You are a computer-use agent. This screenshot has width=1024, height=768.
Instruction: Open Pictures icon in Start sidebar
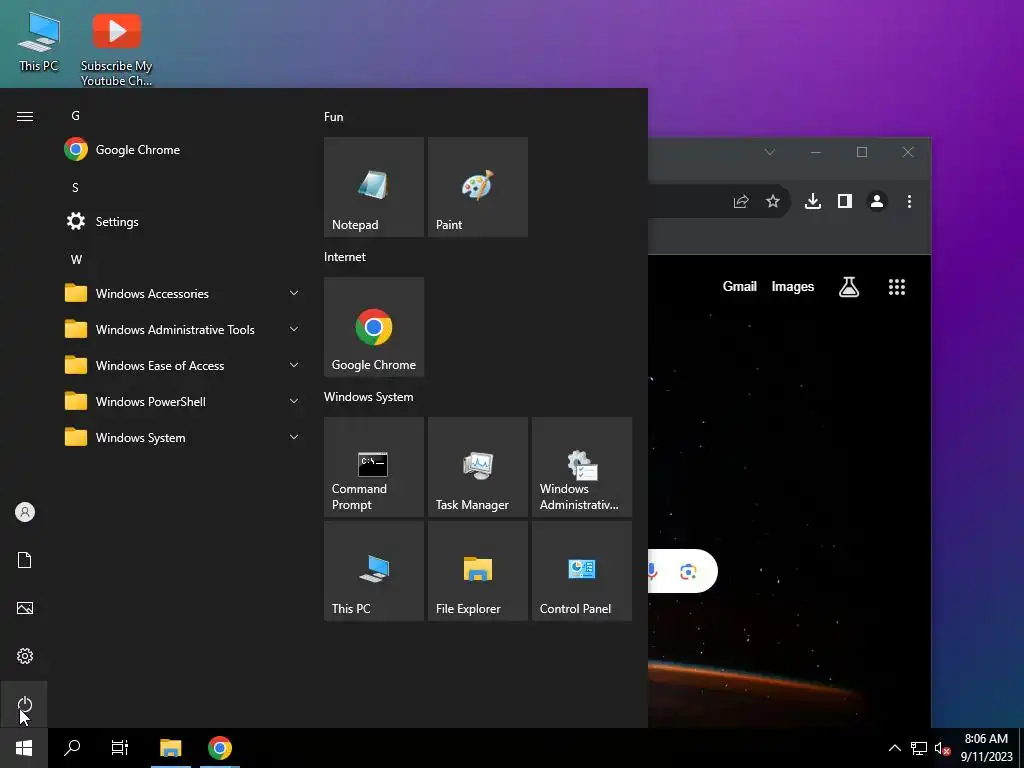pyautogui.click(x=24, y=608)
